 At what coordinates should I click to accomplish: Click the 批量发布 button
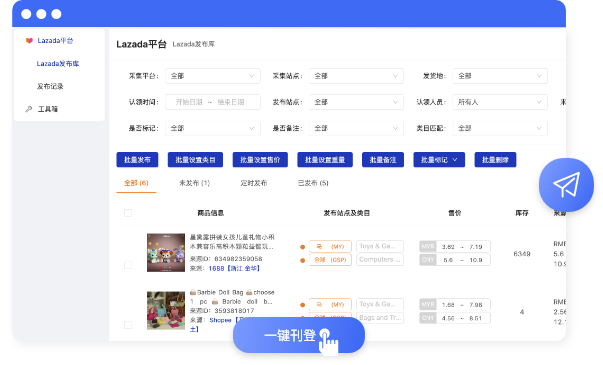(x=137, y=160)
